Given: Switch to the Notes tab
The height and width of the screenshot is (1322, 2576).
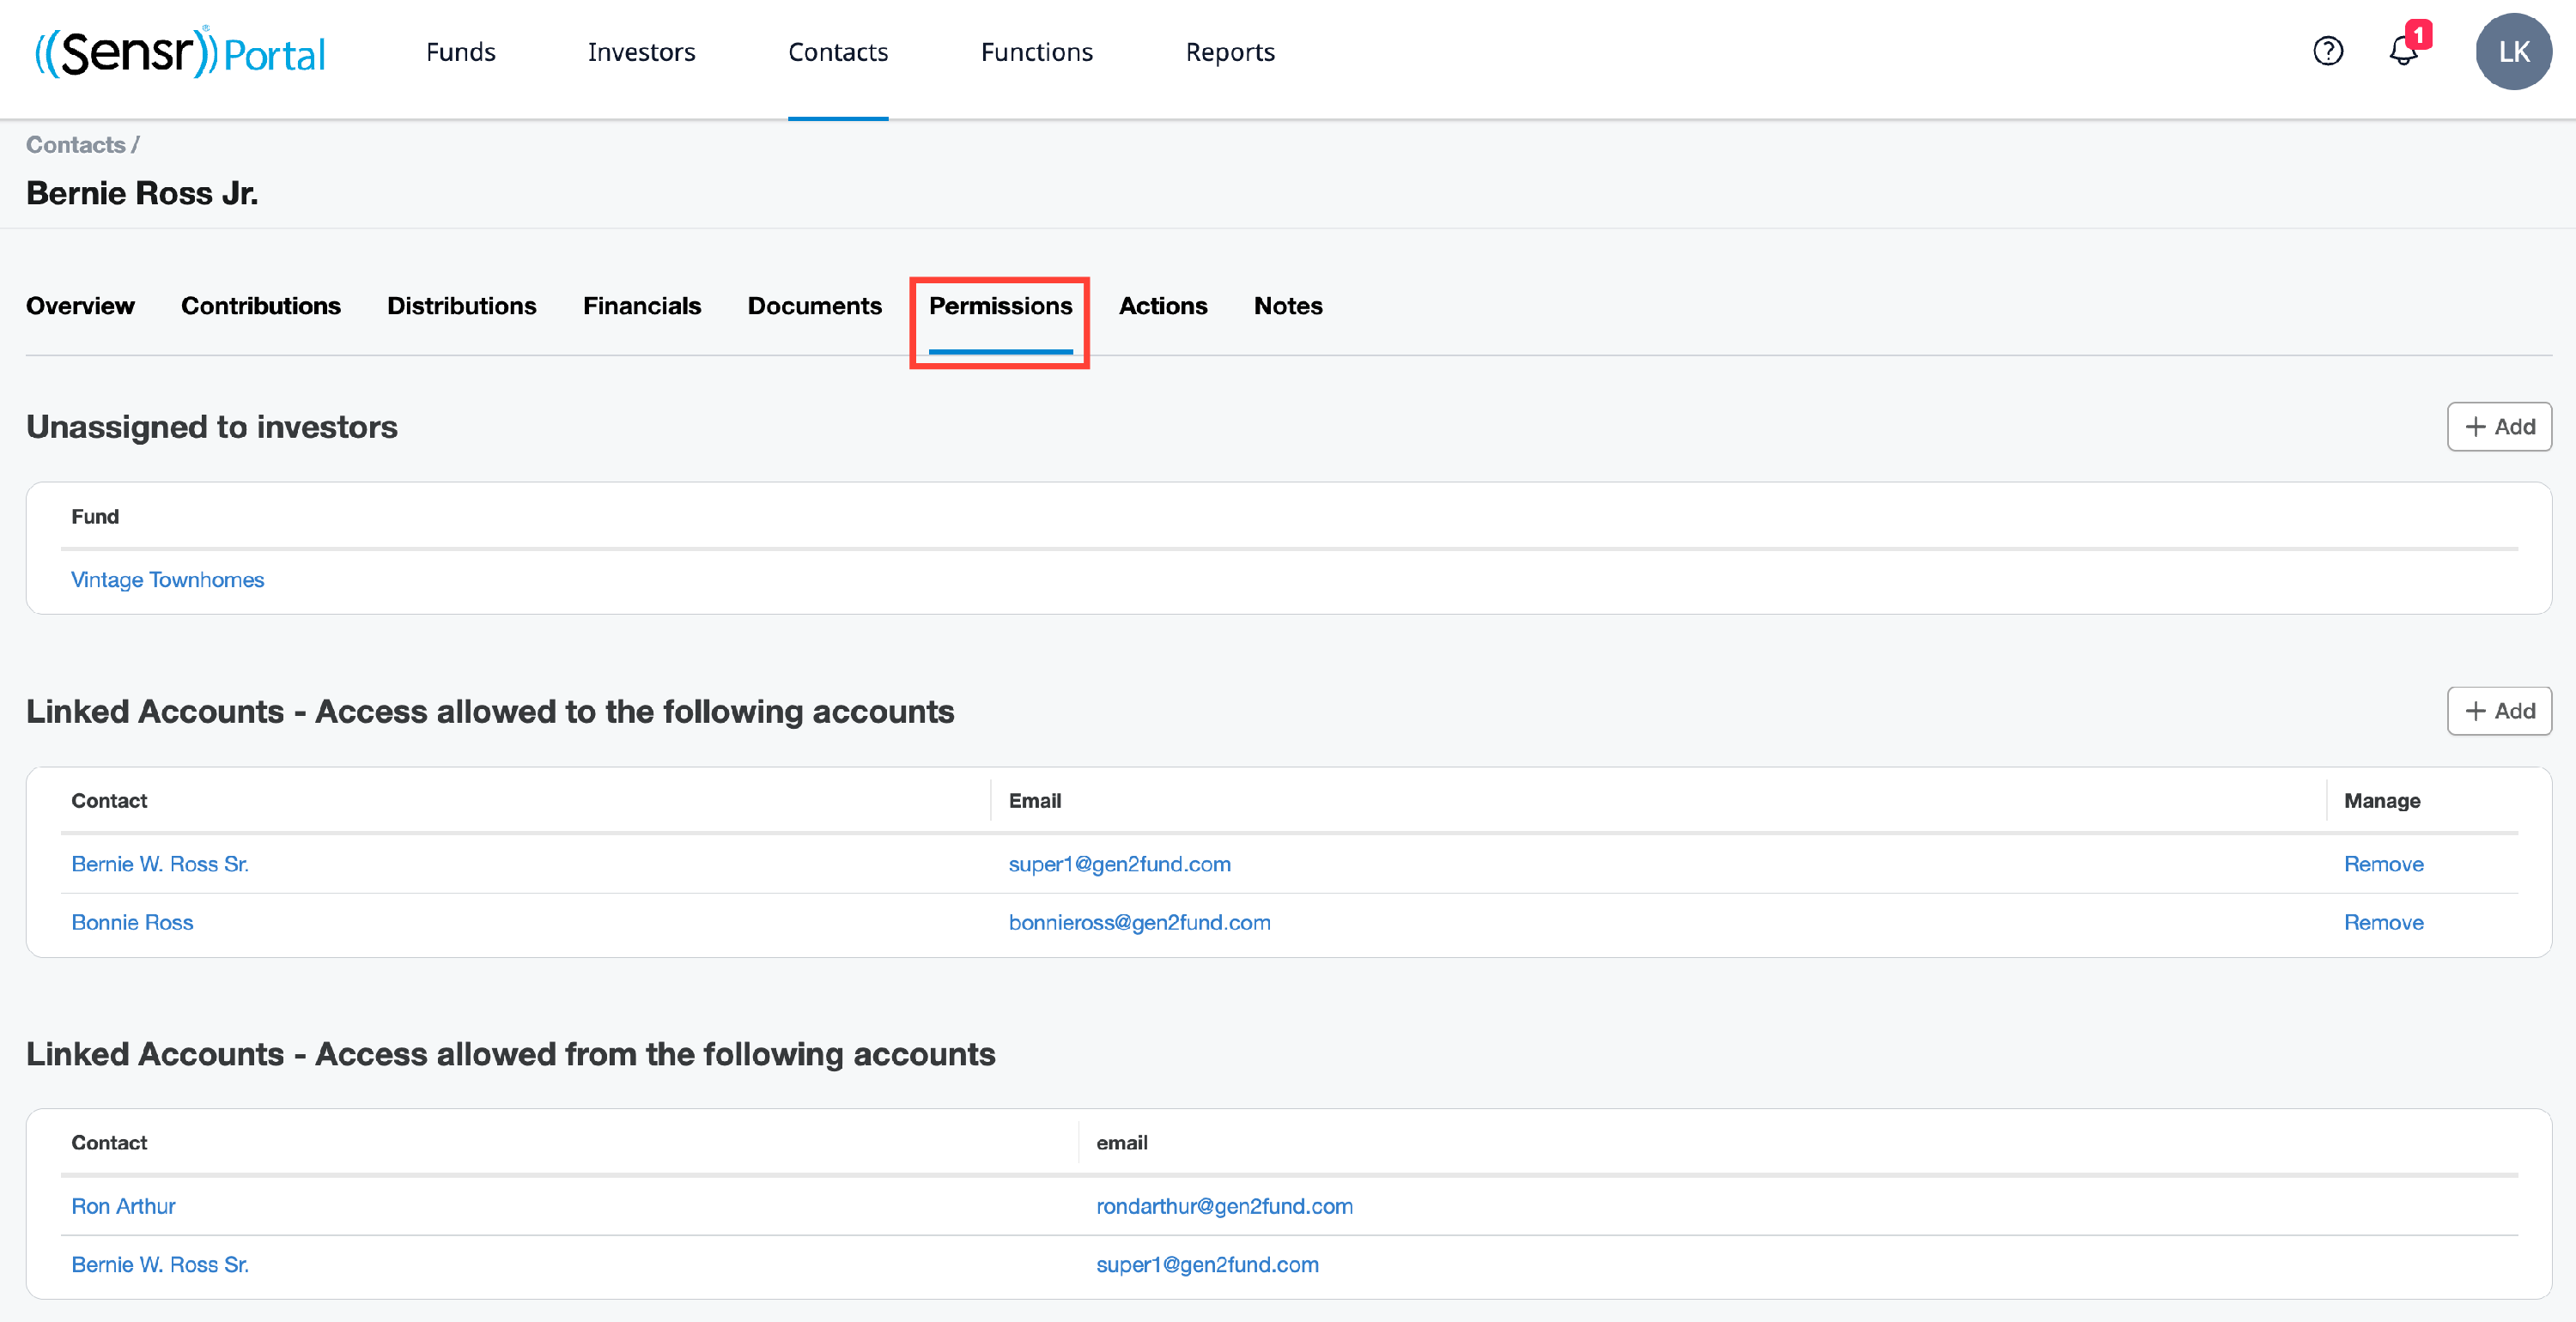Looking at the screenshot, I should 1288,306.
